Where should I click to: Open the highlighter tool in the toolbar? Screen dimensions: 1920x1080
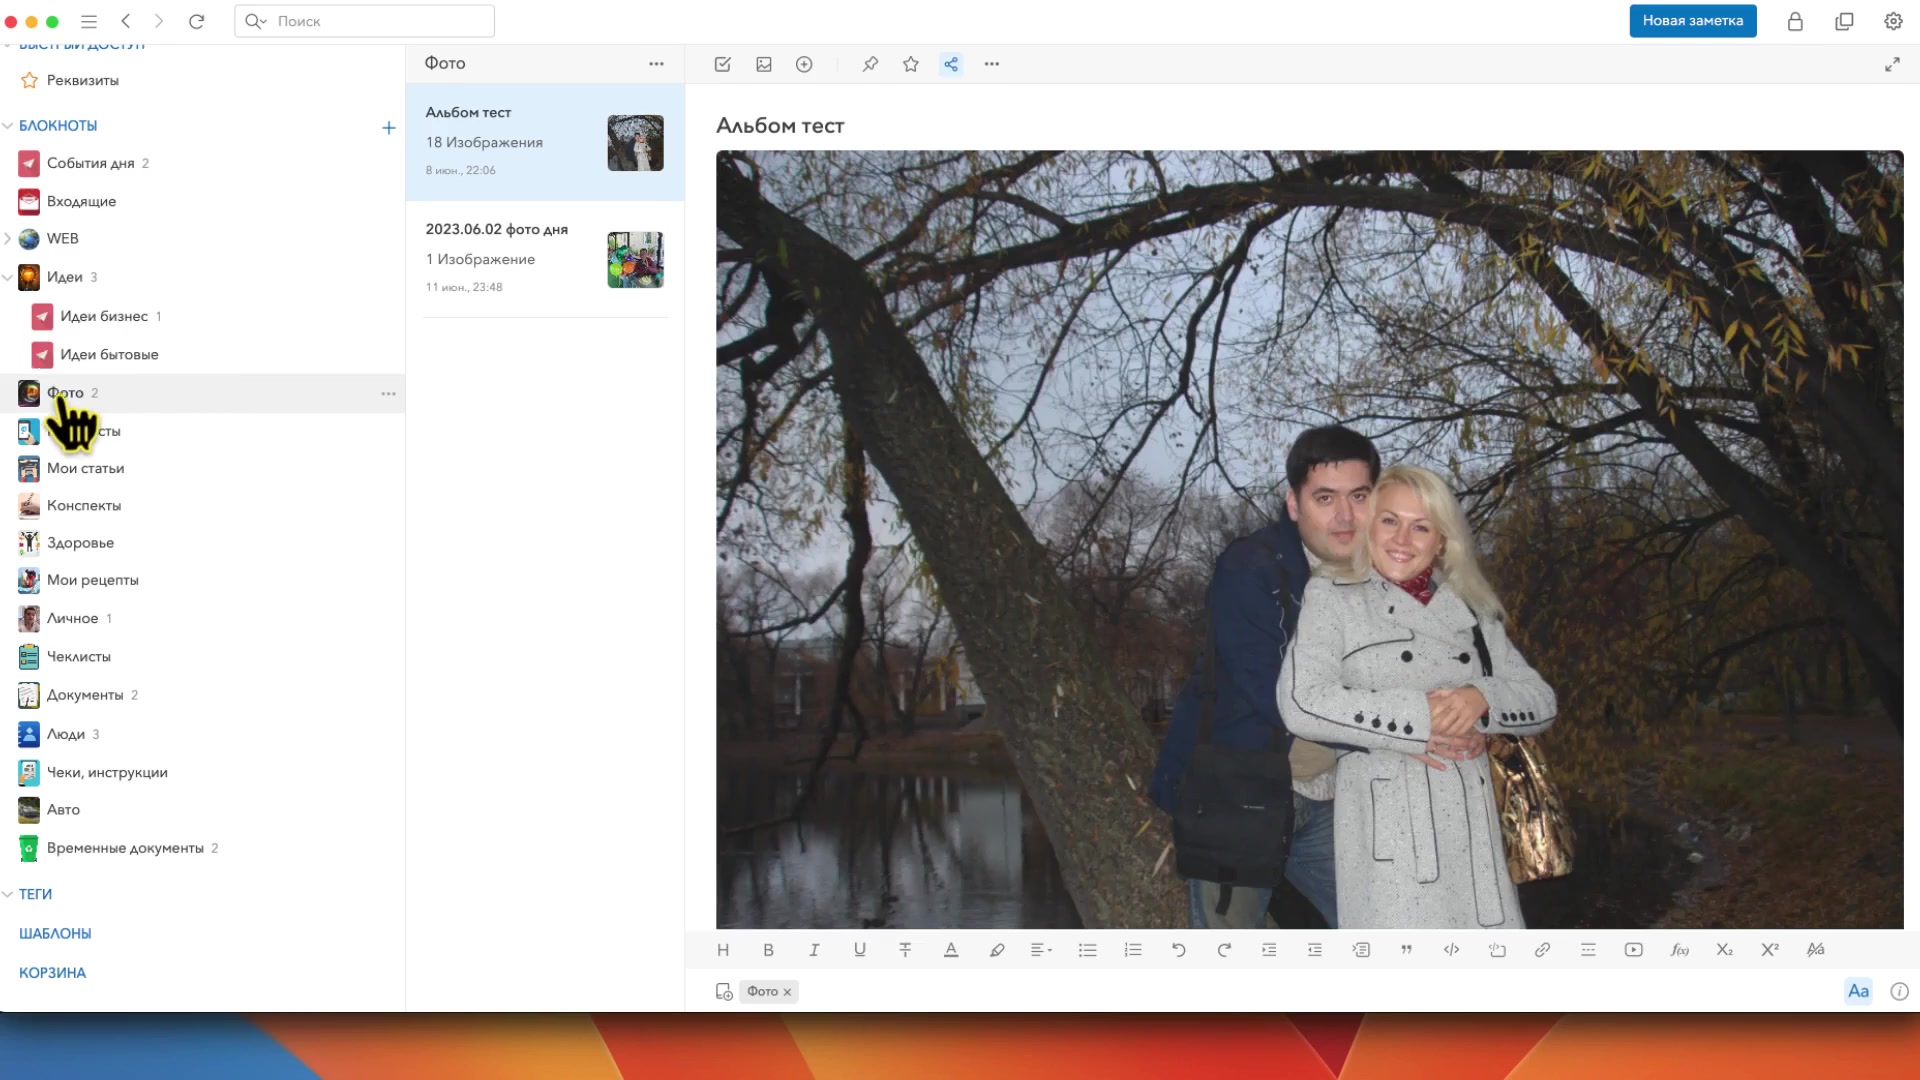997,950
